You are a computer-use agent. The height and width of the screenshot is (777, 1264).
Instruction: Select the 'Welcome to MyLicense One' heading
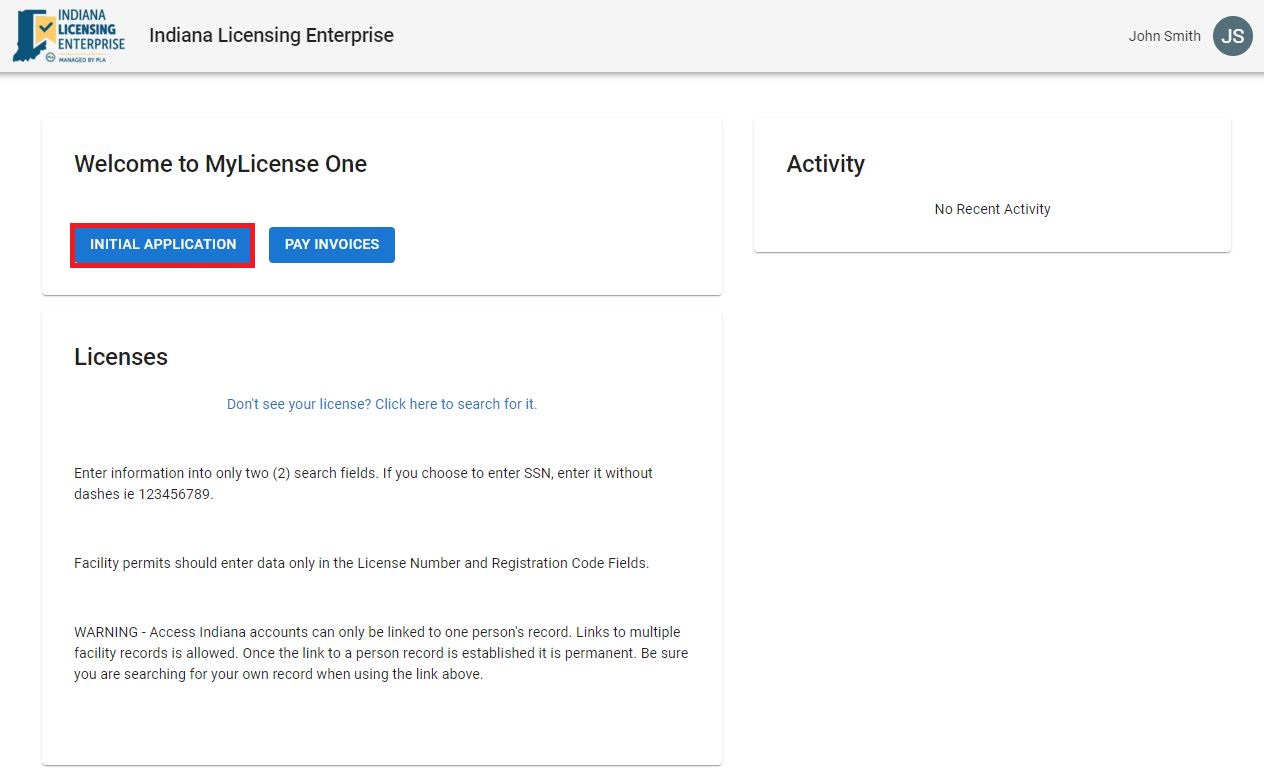pyautogui.click(x=220, y=164)
